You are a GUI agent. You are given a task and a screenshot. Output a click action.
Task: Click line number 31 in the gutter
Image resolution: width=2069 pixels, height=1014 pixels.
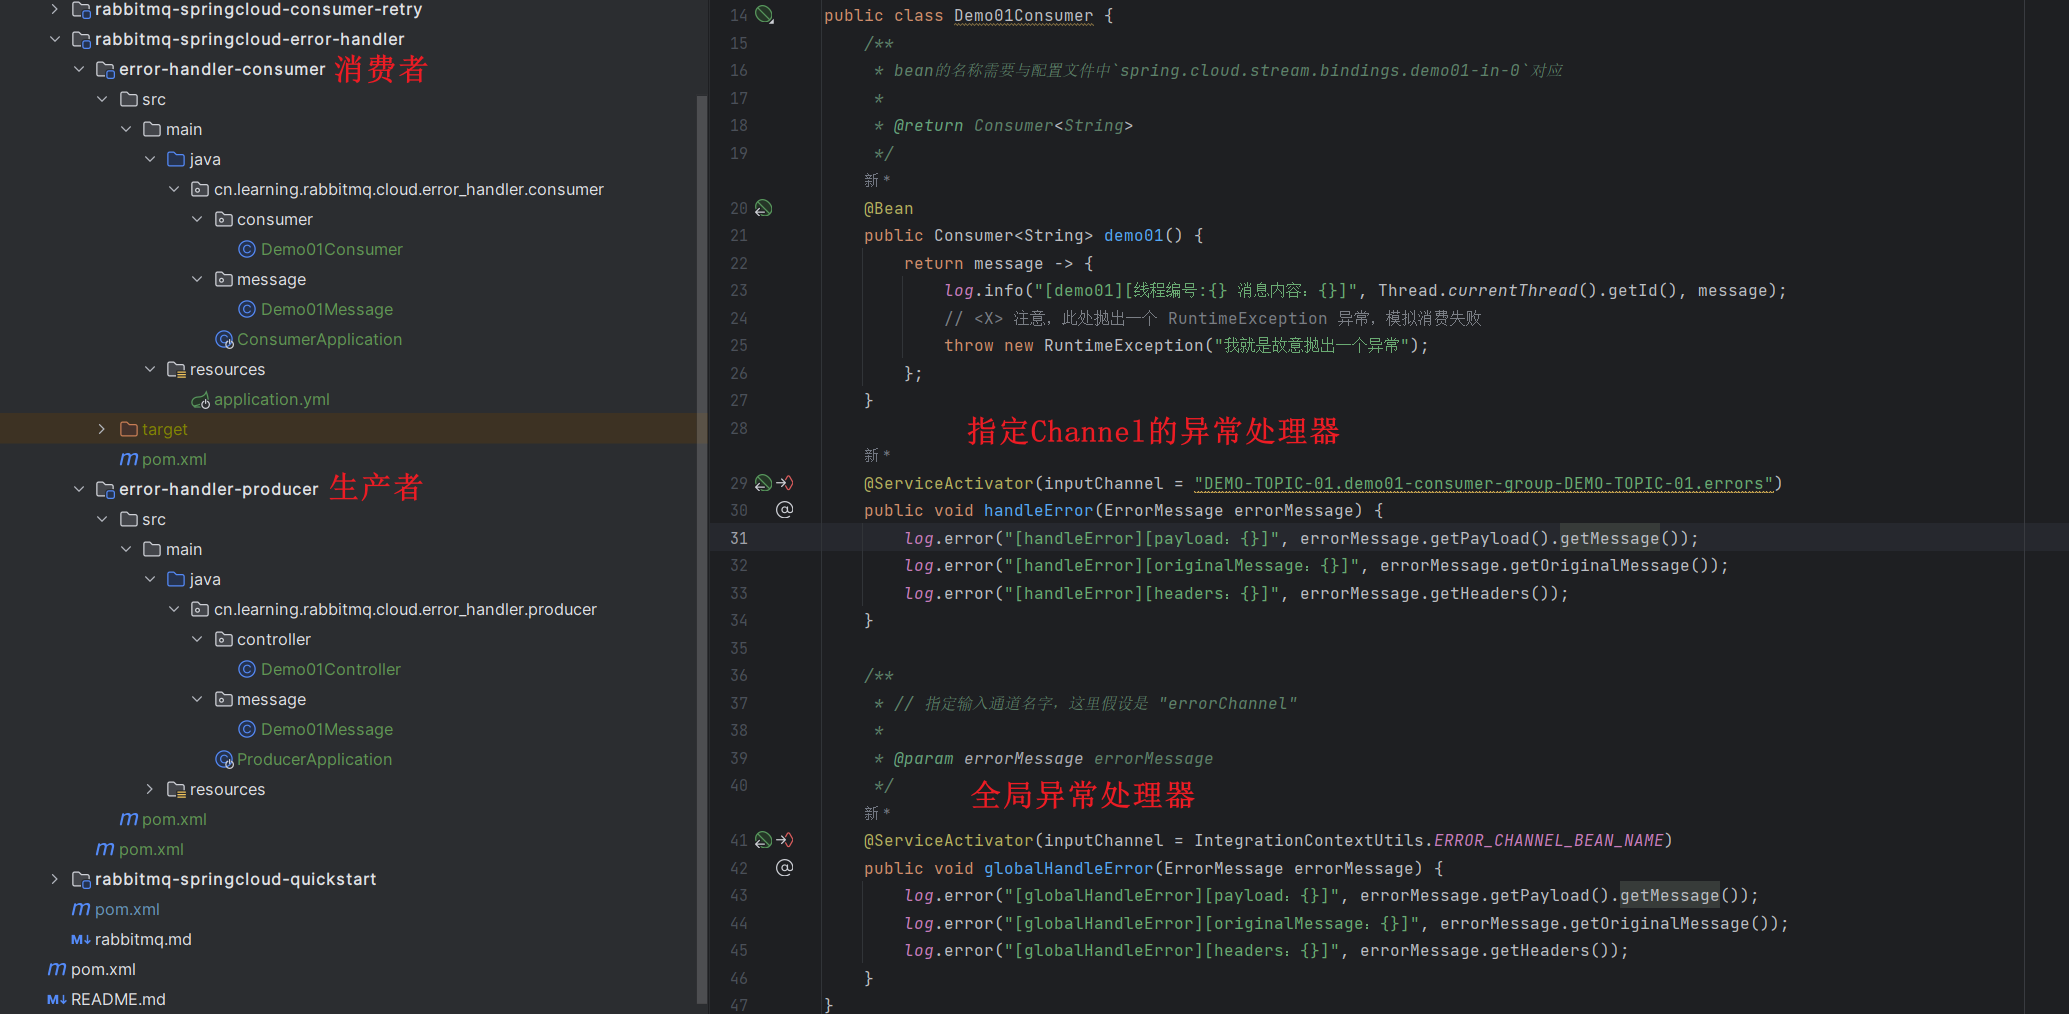pyautogui.click(x=739, y=538)
